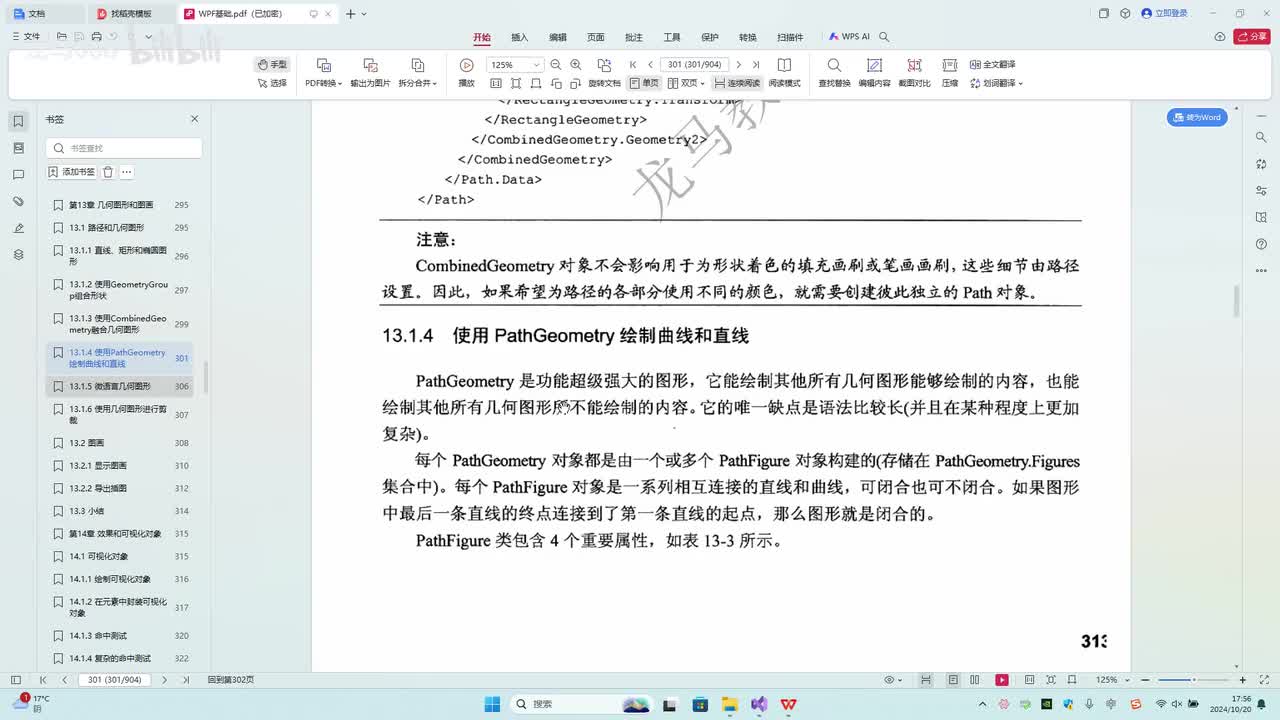This screenshot has width=1280, height=720.
Task: Click the Windows Start button
Action: 492,704
